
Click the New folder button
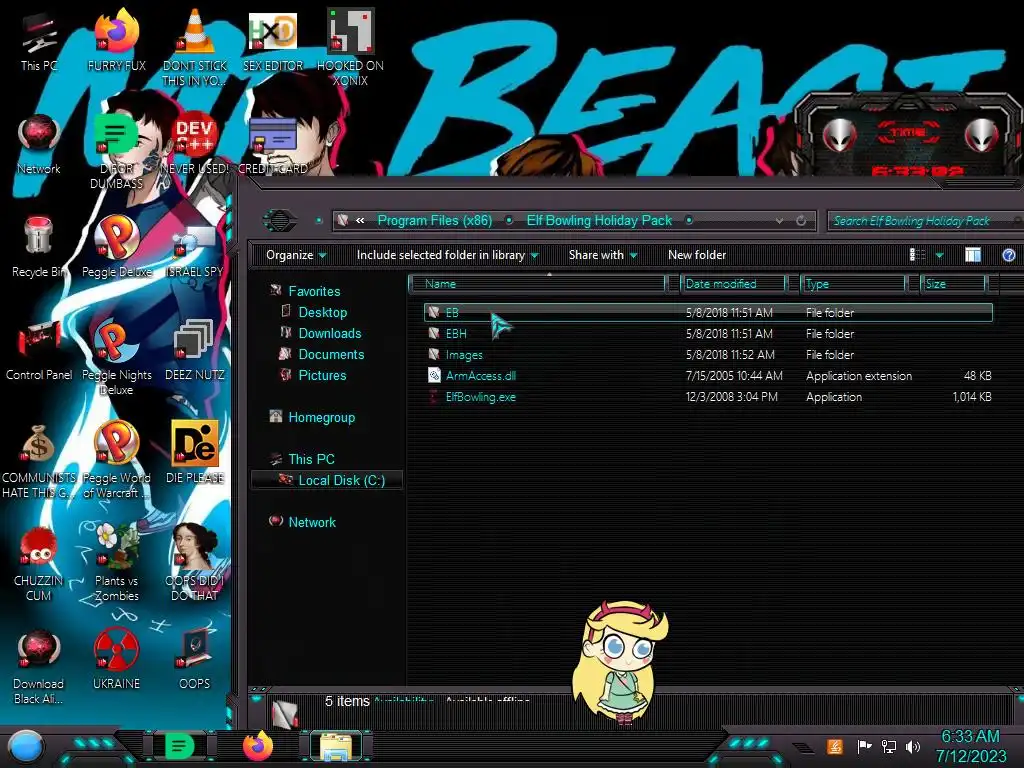point(697,255)
